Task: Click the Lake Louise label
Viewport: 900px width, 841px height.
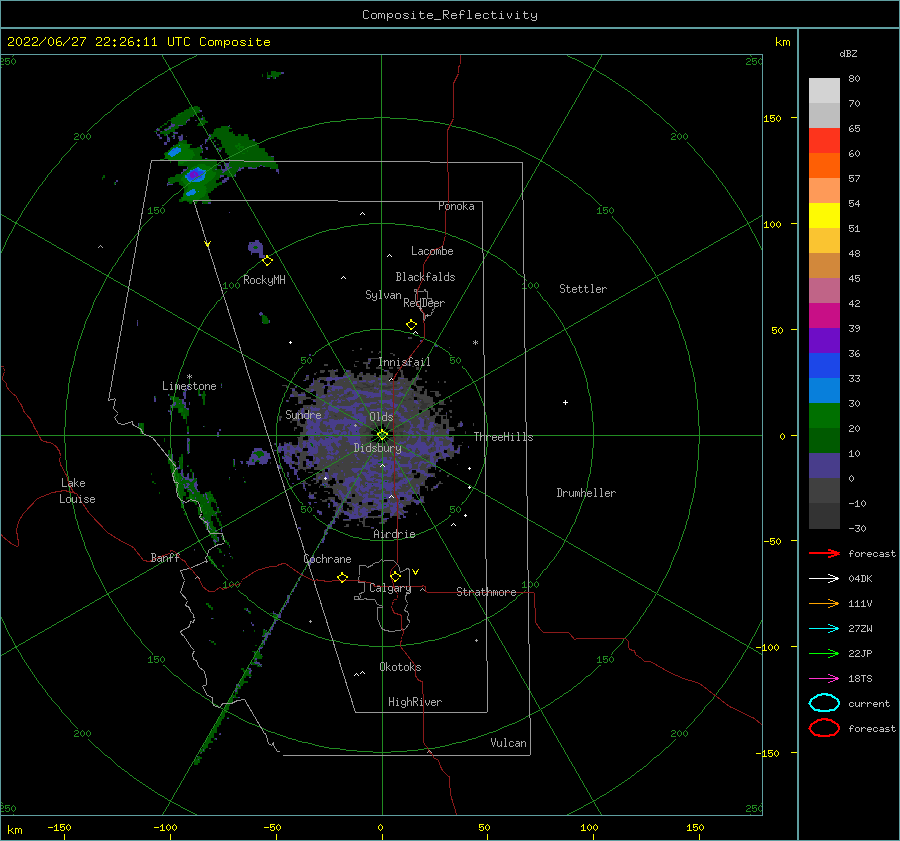Action: [77, 491]
